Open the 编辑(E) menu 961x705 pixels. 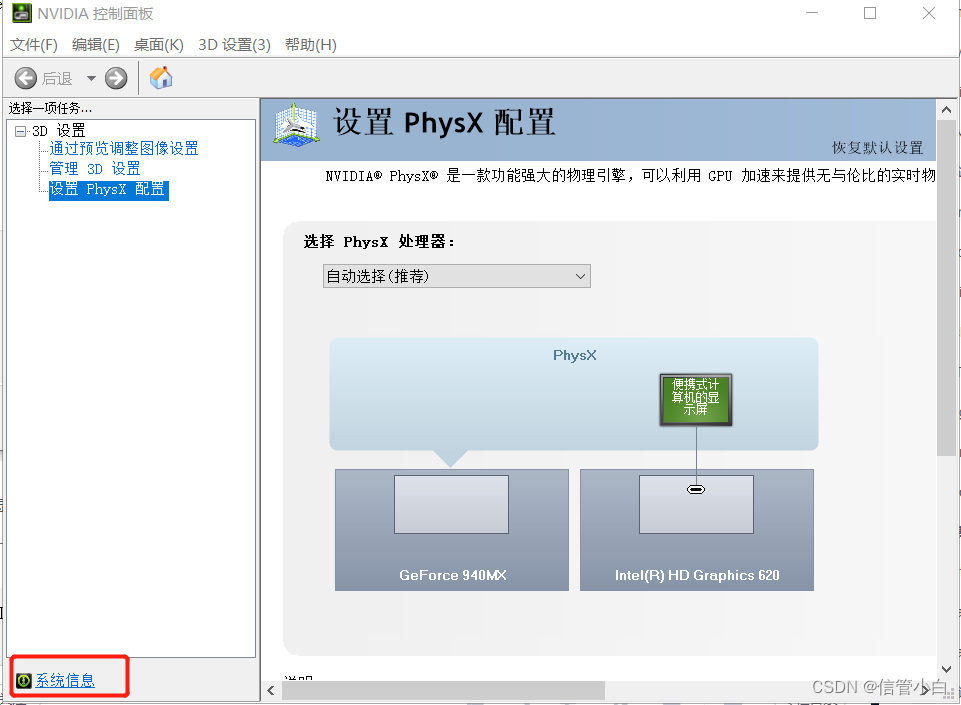coord(96,45)
